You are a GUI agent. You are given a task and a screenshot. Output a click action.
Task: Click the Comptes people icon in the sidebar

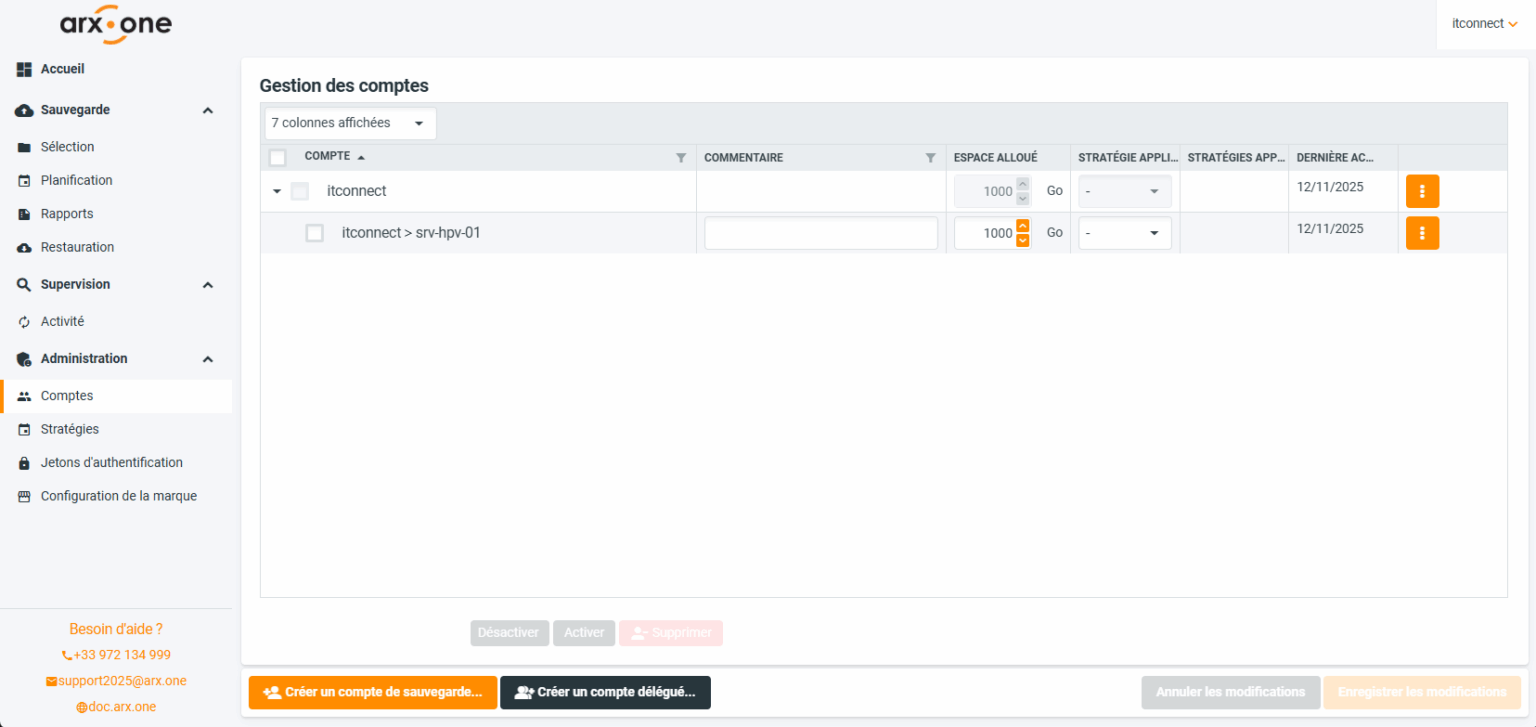pyautogui.click(x=24, y=395)
